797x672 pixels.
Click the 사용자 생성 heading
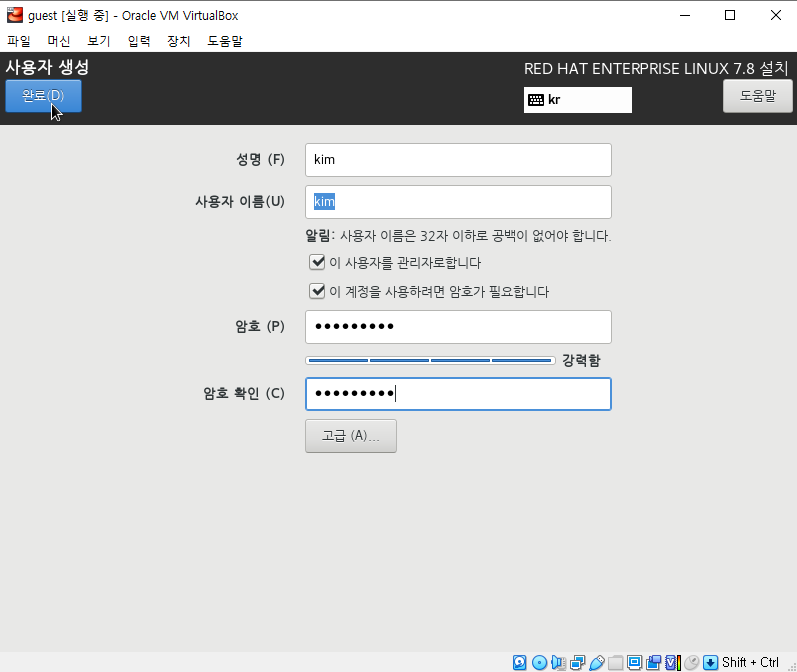(47, 67)
